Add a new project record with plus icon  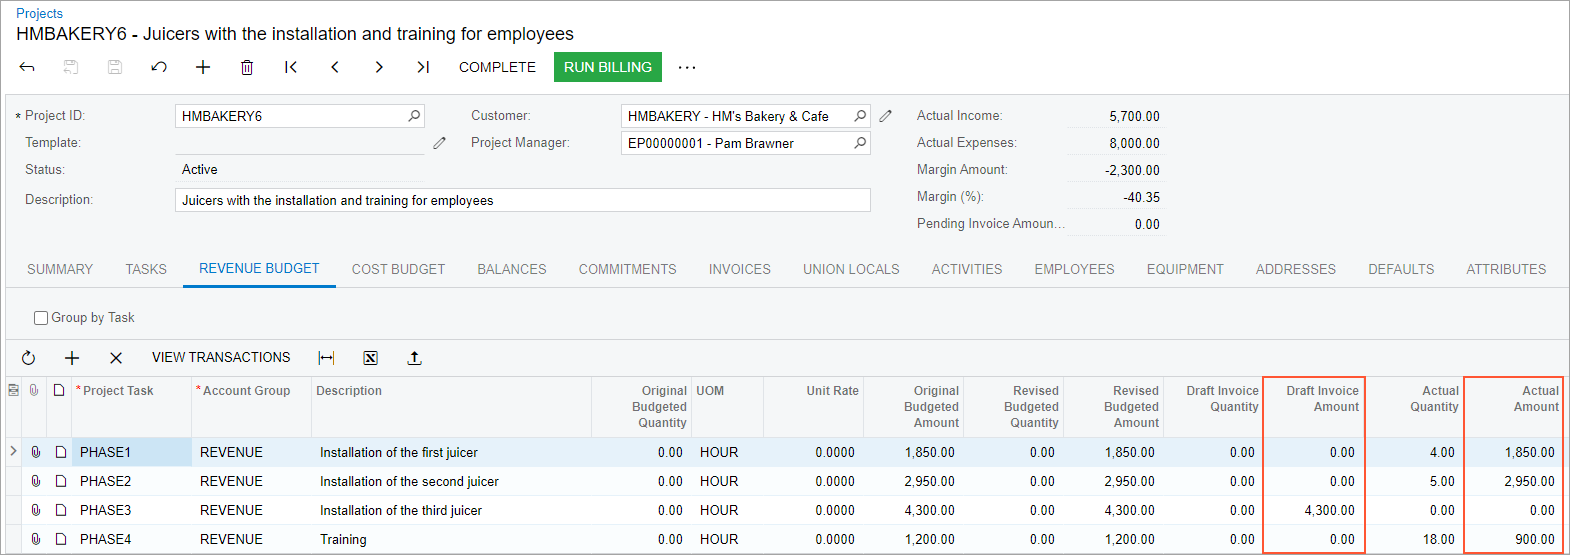(x=203, y=67)
